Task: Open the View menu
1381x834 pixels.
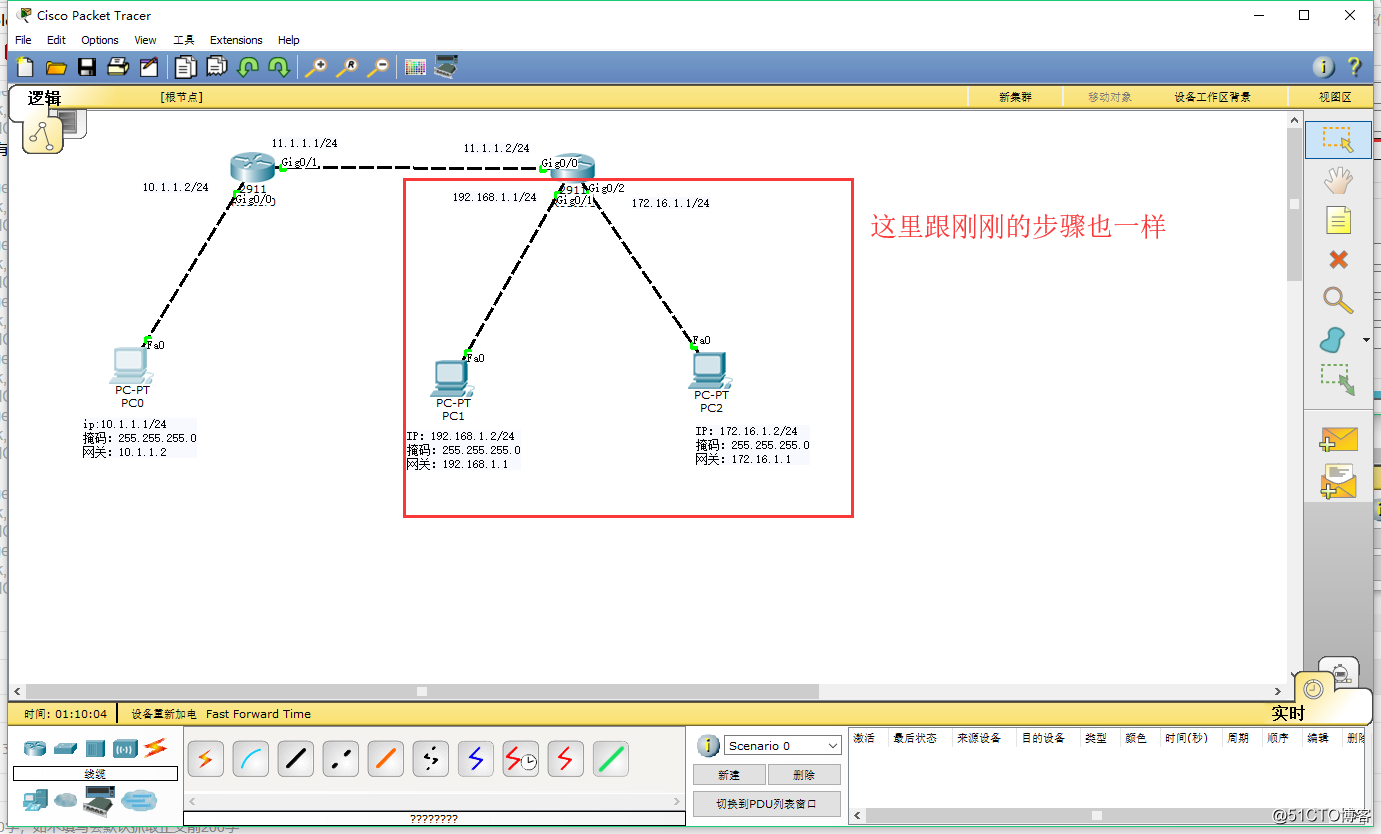Action: (145, 40)
